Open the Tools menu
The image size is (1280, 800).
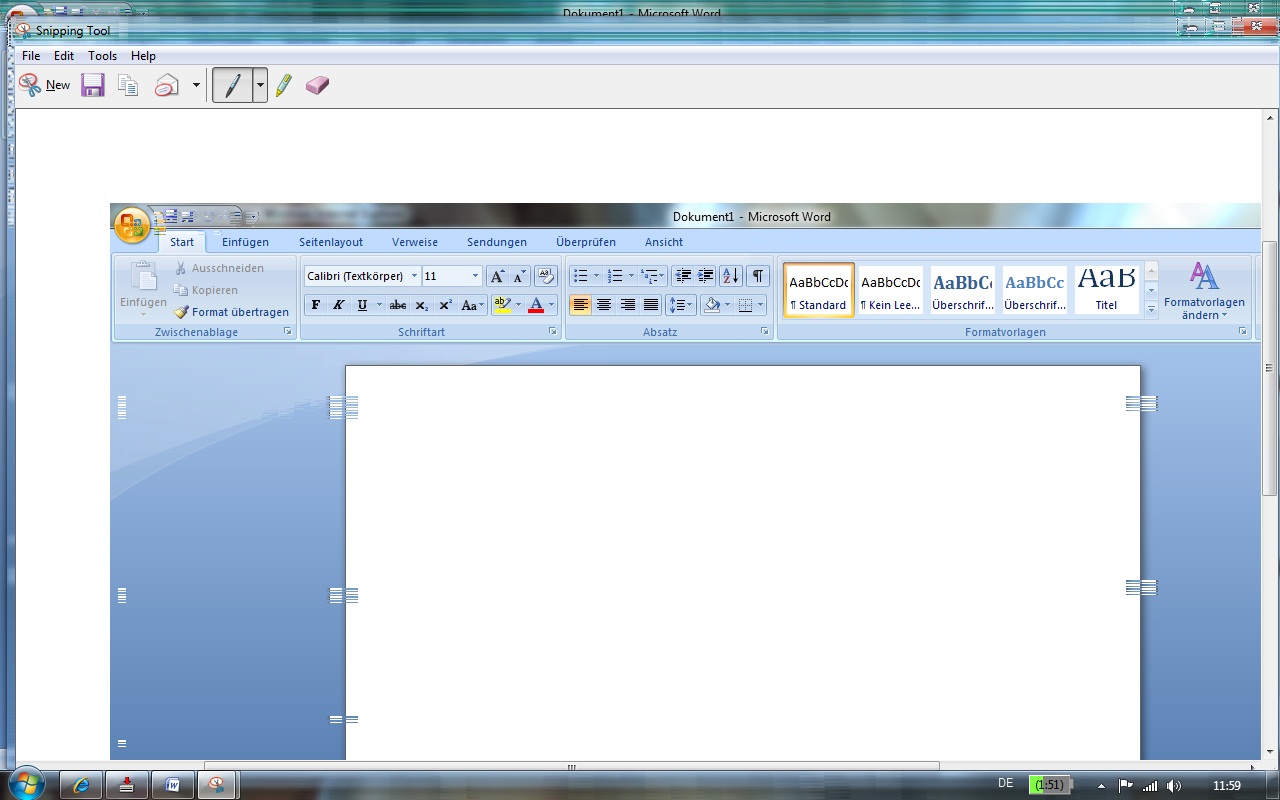pyautogui.click(x=102, y=56)
